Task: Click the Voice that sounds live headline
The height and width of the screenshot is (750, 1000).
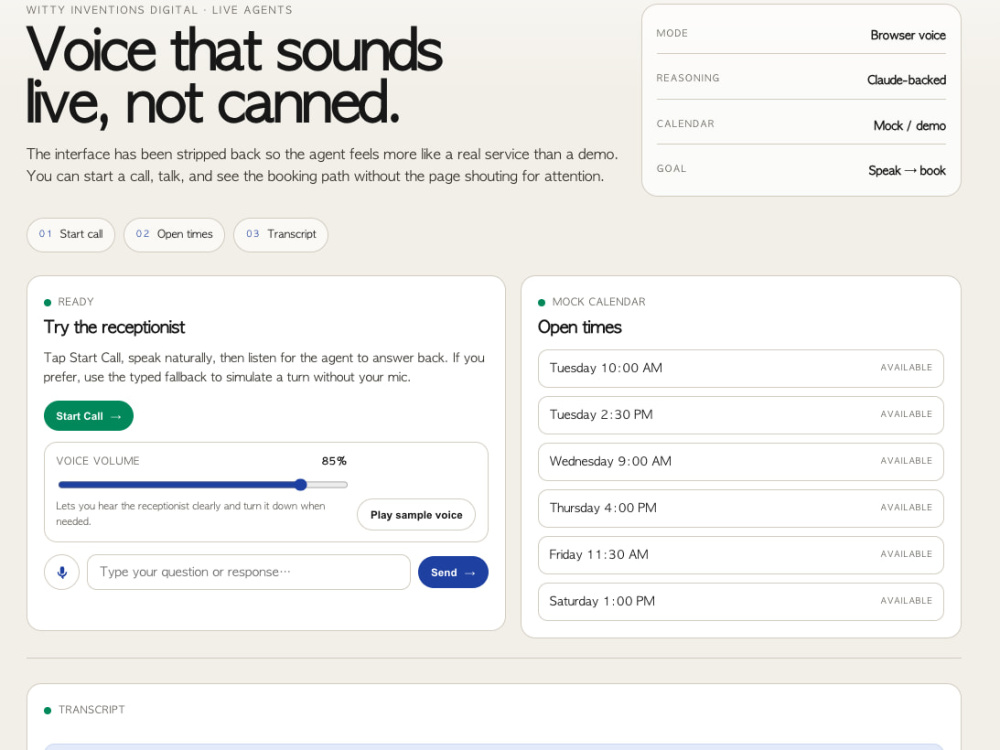Action: pyautogui.click(x=233, y=75)
